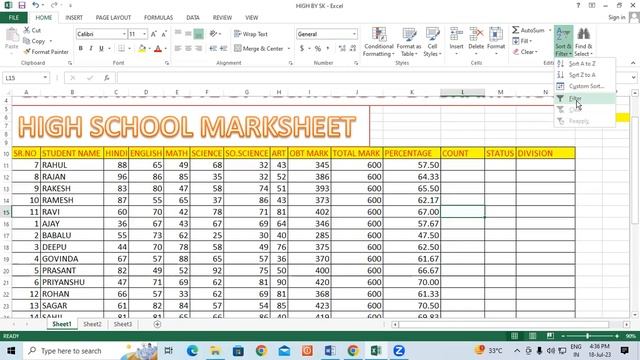
Task: Open the Fill dropdown
Action: (x=522, y=41)
